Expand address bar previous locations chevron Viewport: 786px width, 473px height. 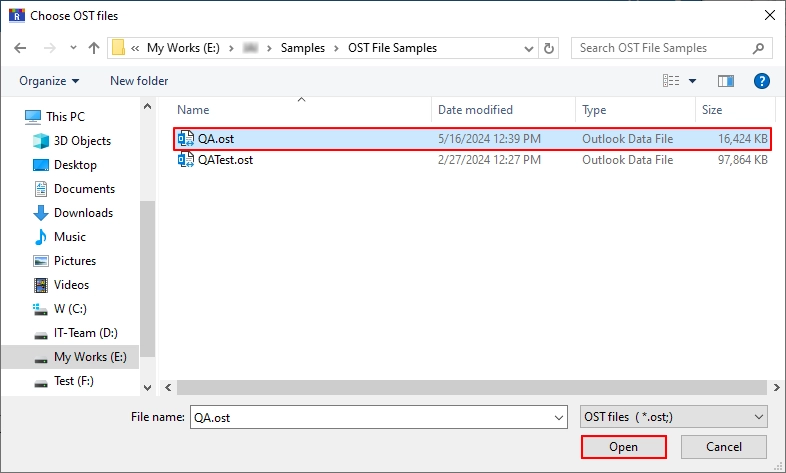(x=528, y=49)
